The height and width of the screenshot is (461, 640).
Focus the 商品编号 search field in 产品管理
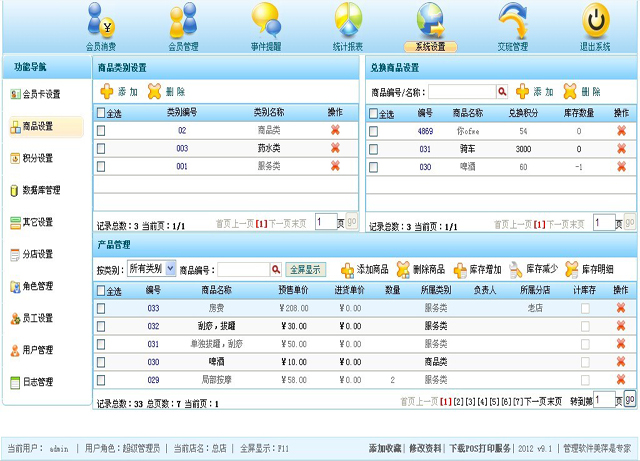pos(243,269)
